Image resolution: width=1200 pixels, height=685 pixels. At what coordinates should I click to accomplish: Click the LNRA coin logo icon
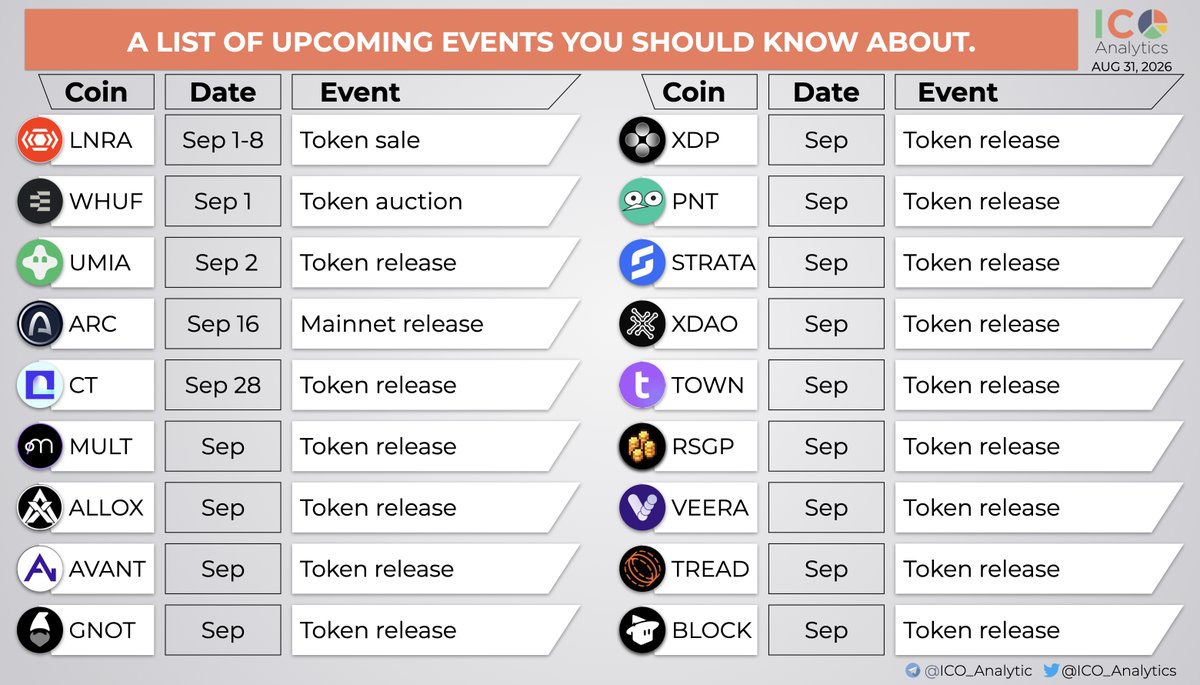pyautogui.click(x=41, y=141)
